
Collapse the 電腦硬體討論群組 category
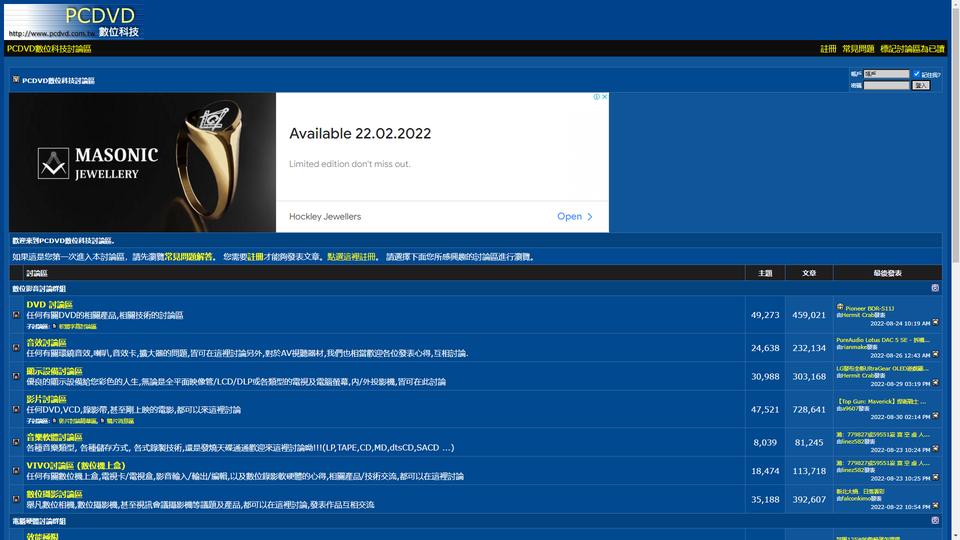[x=935, y=520]
